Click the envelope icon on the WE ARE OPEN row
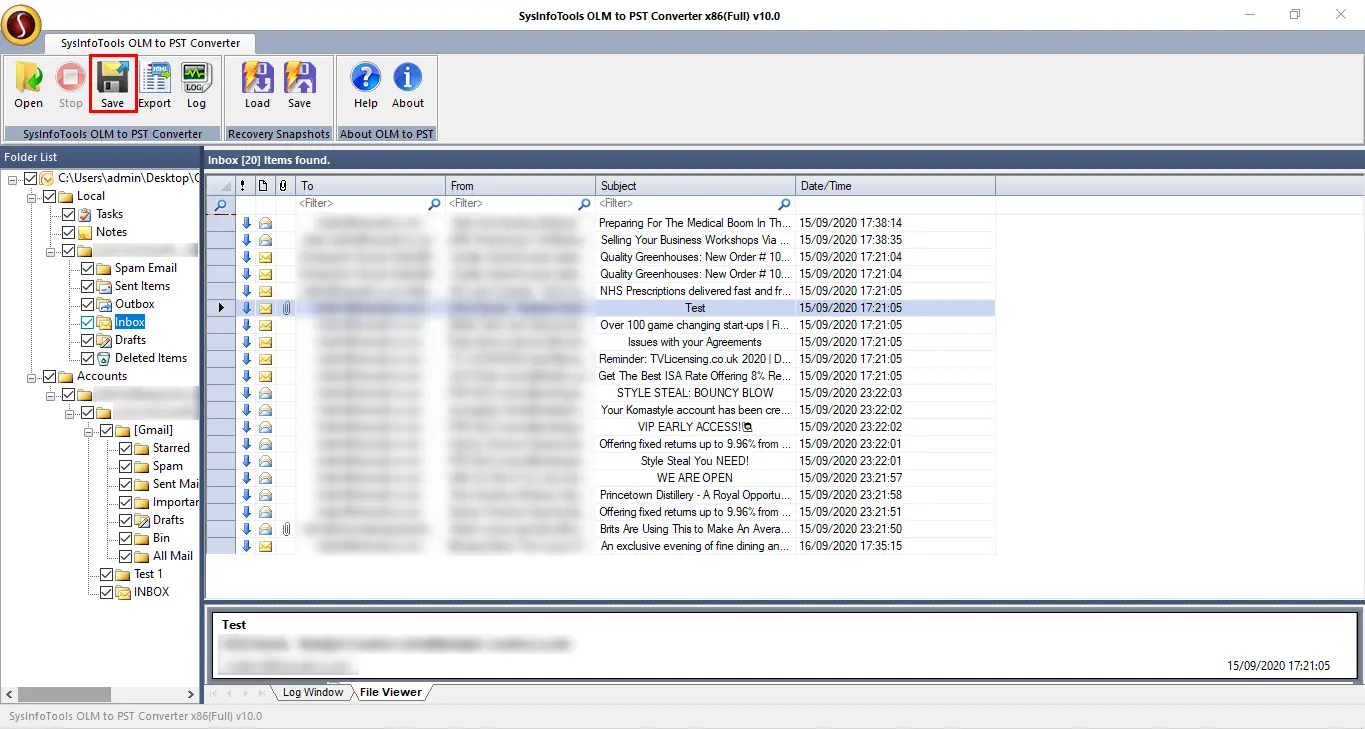The width and height of the screenshot is (1365, 729). click(x=265, y=478)
